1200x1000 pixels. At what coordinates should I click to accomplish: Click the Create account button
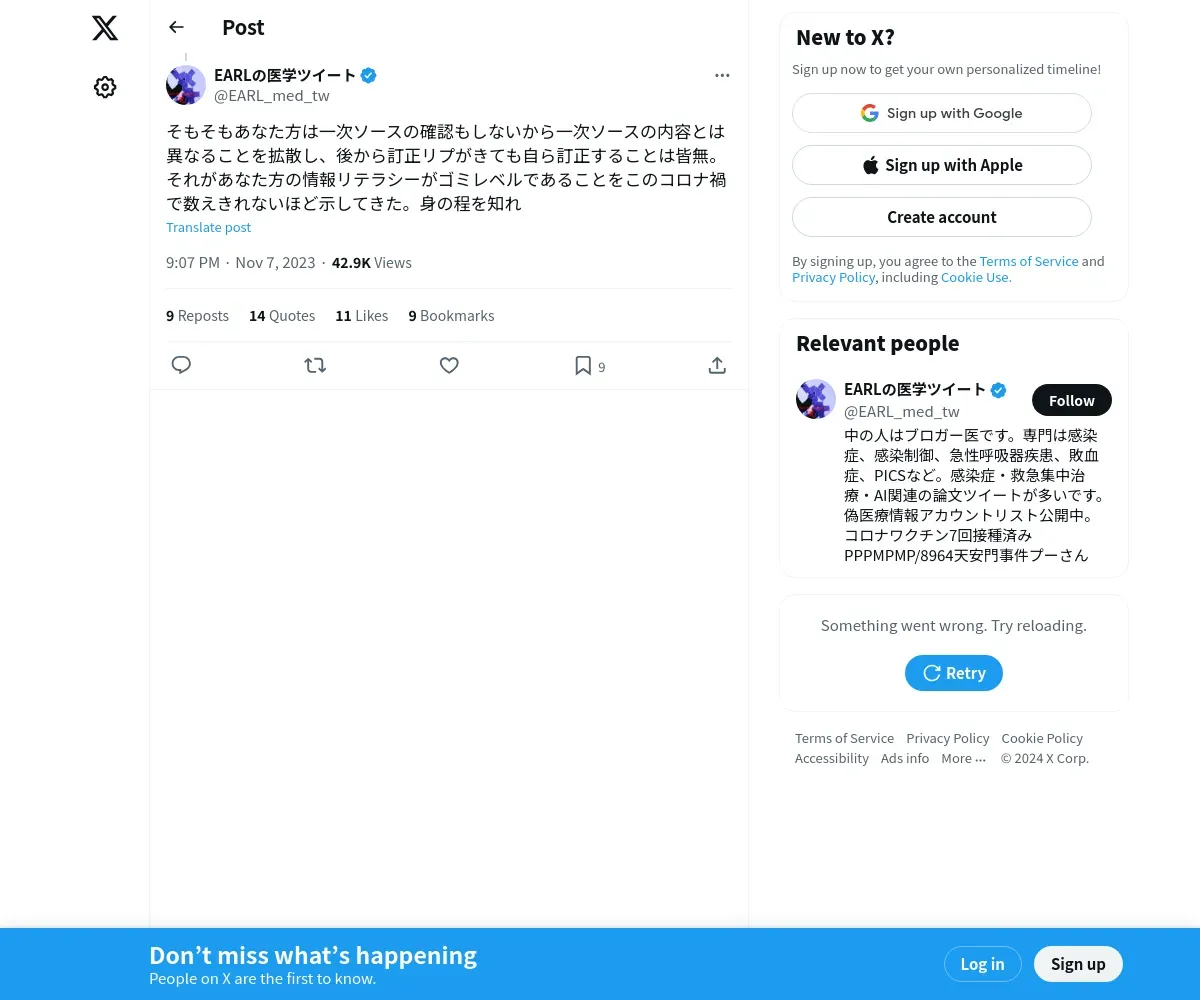942,217
